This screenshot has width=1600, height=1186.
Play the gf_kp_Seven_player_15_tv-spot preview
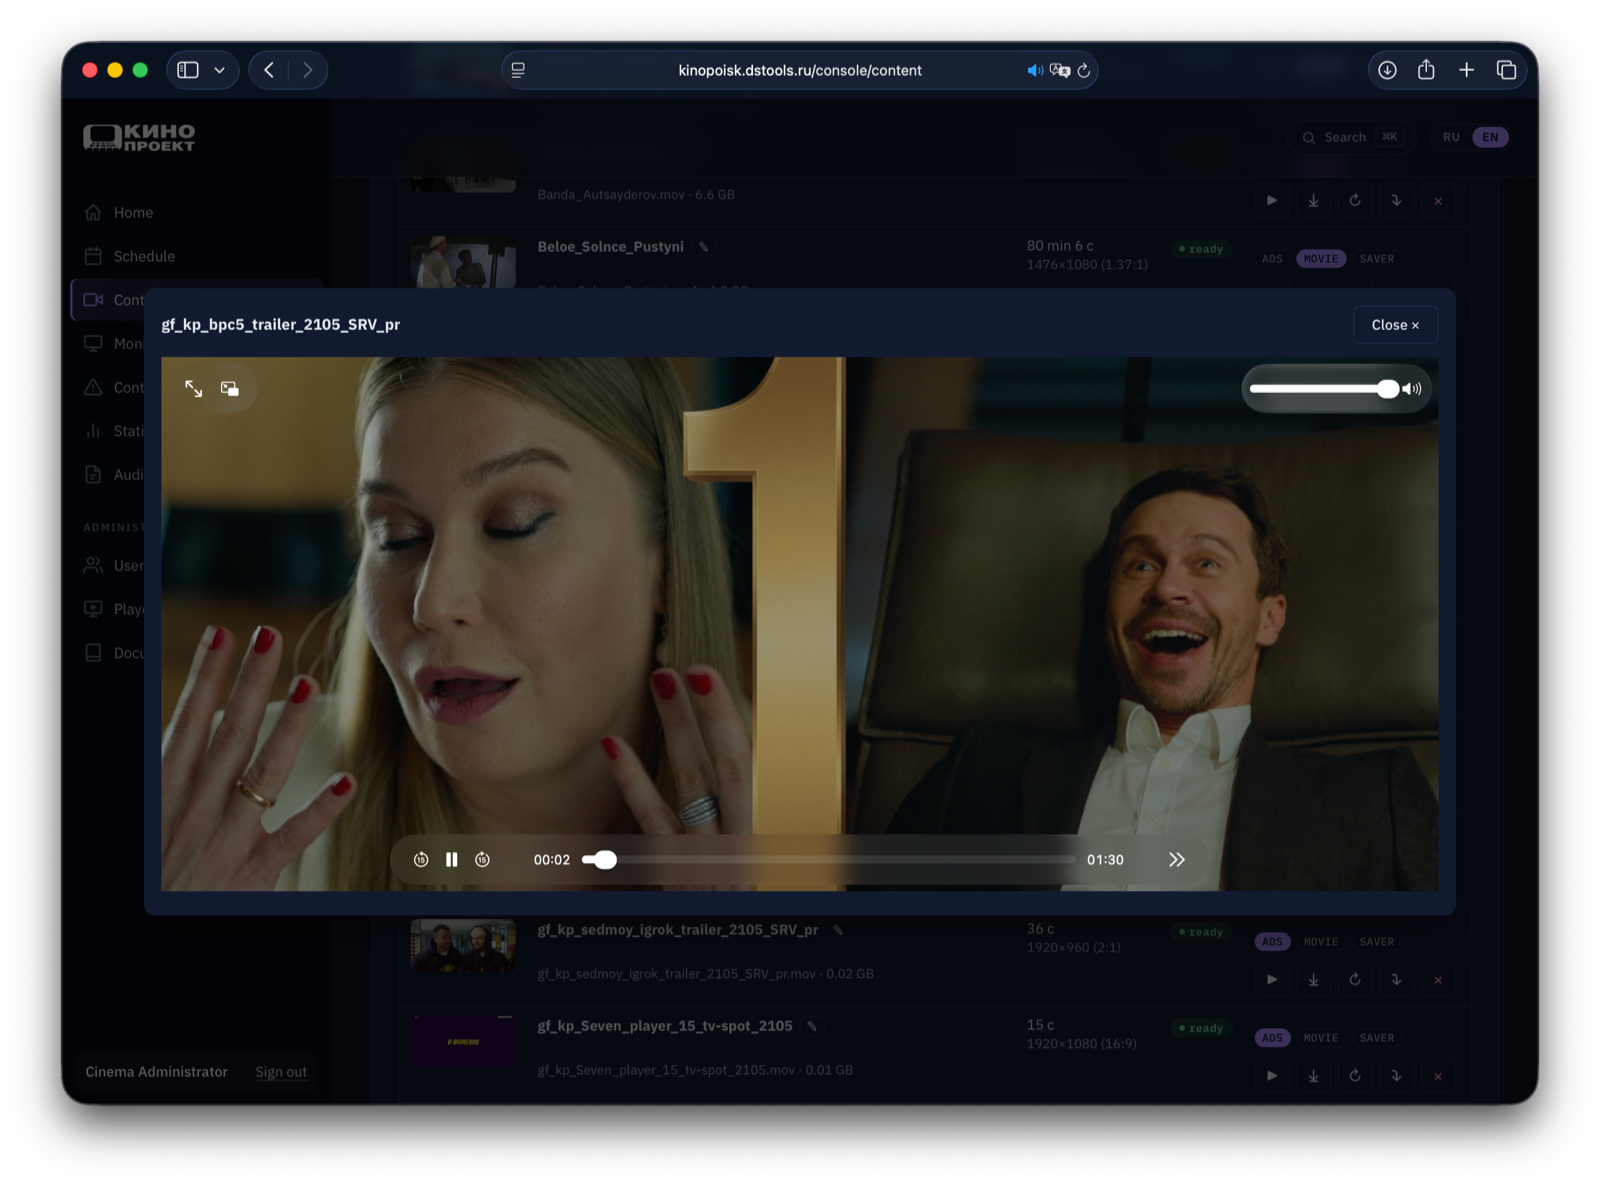pyautogui.click(x=1272, y=1076)
